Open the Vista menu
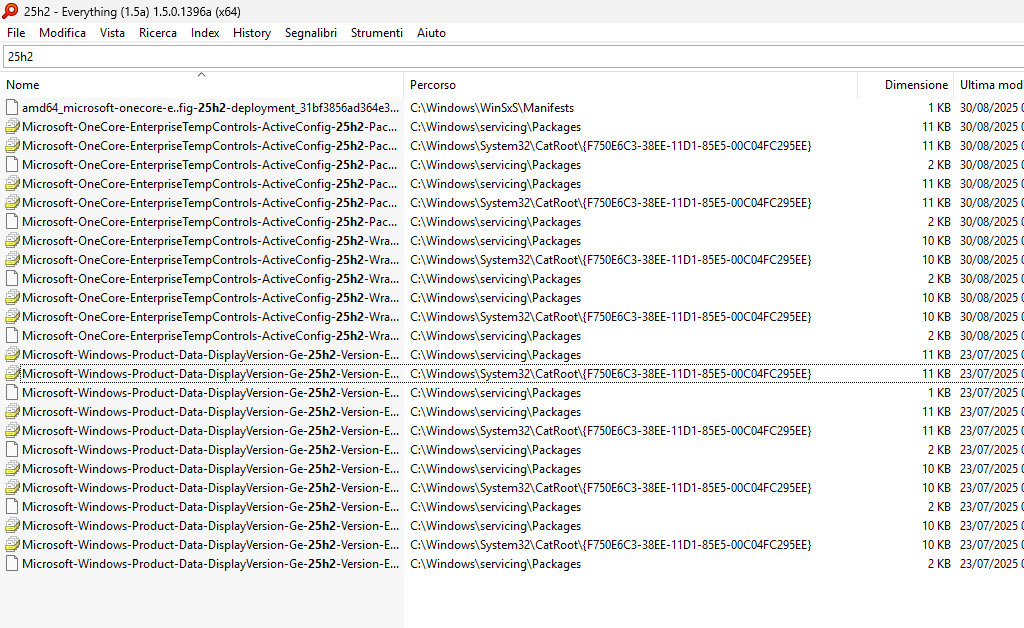1024x628 pixels. tap(112, 33)
